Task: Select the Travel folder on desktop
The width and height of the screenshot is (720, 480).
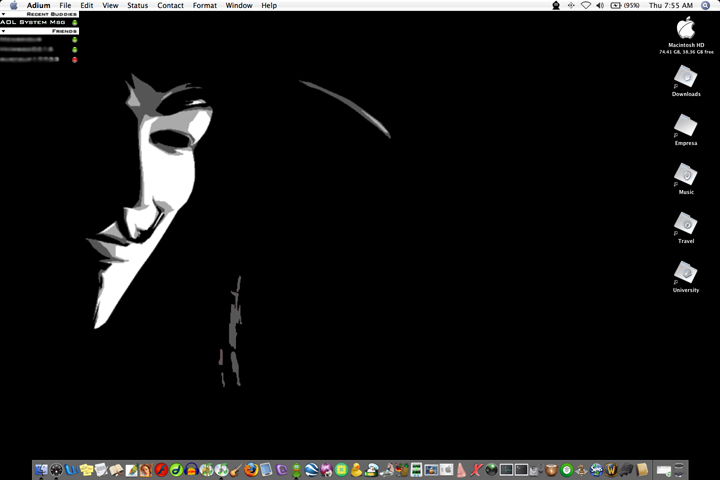Action: coord(686,227)
